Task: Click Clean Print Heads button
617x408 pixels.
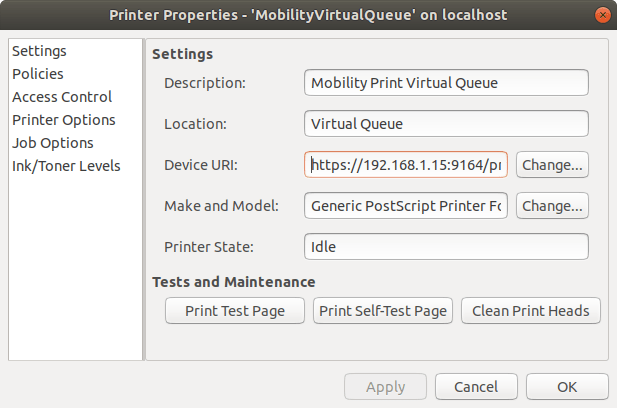Action: 531,311
